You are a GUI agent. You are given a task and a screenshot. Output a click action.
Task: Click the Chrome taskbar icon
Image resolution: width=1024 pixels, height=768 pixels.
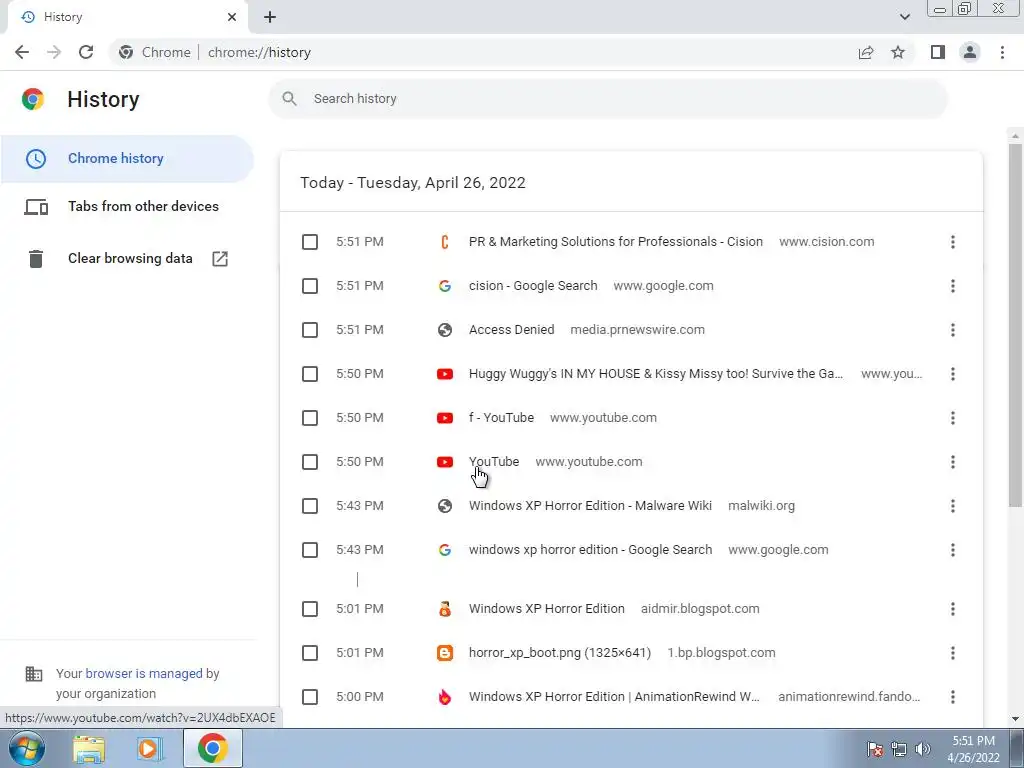tap(213, 749)
